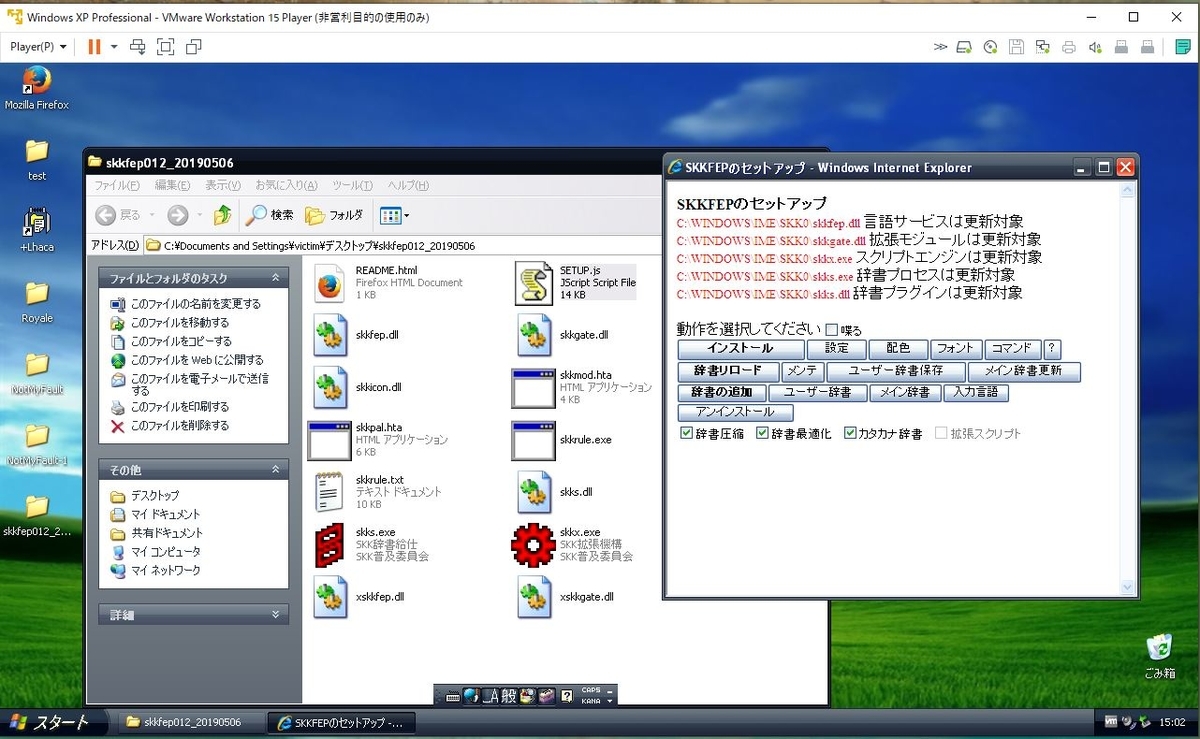Select skkicon.dll file icon
The image size is (1200, 739).
coord(329,387)
